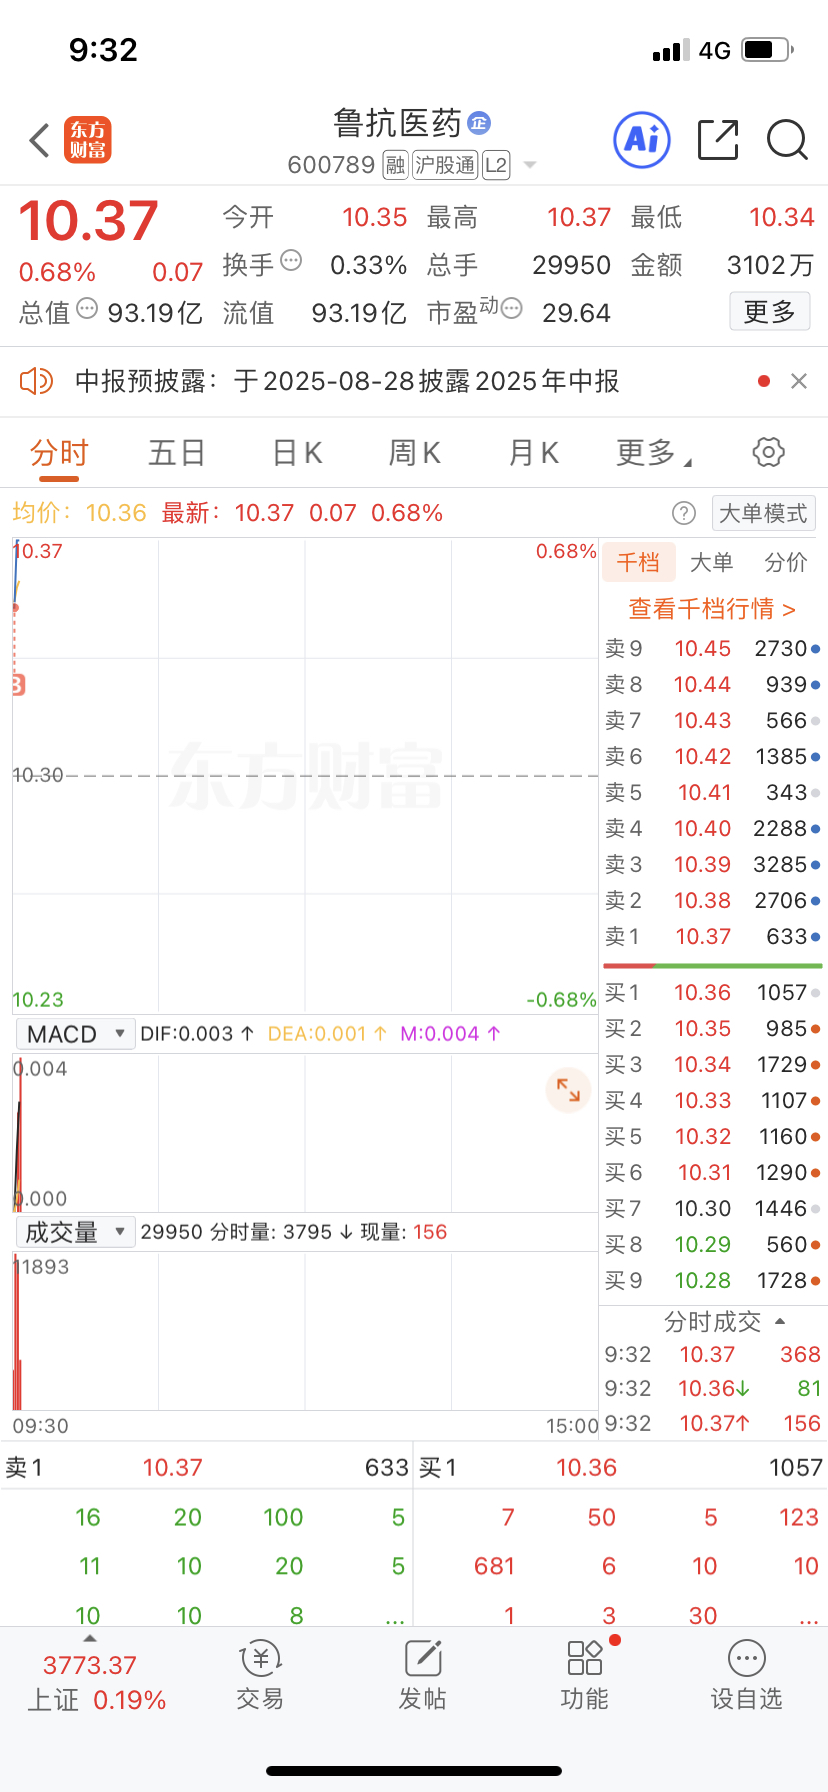This screenshot has height=1792, width=828.
Task: Open 查看千档行情 link
Action: [x=711, y=608]
